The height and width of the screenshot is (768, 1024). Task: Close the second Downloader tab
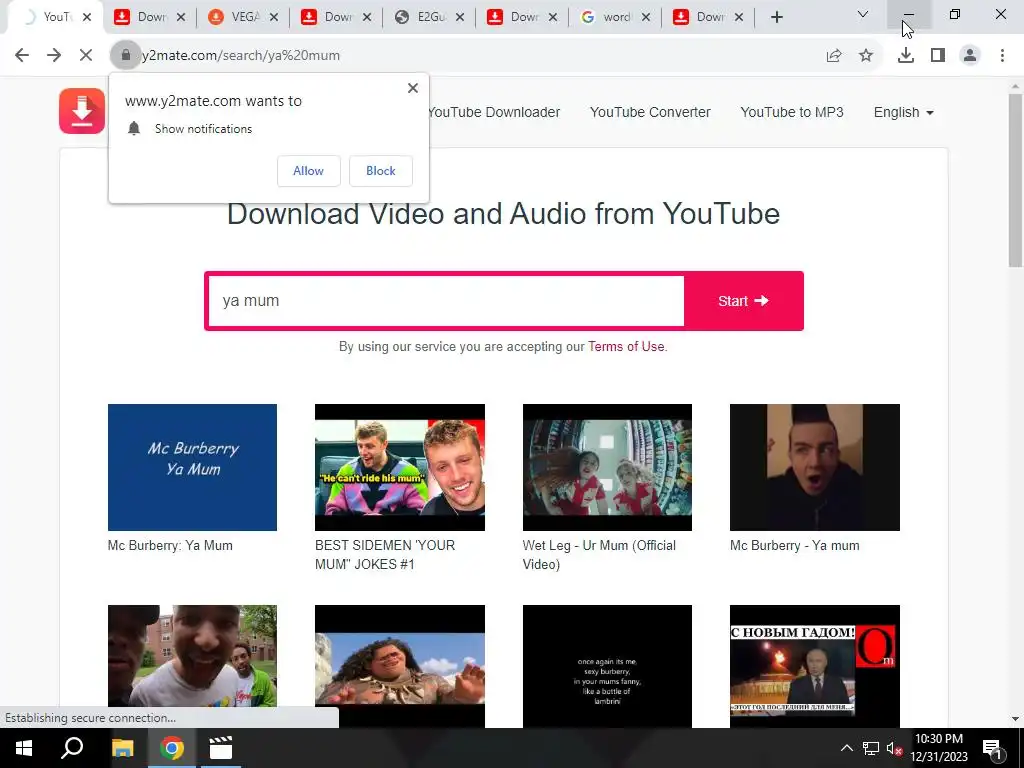click(x=367, y=18)
